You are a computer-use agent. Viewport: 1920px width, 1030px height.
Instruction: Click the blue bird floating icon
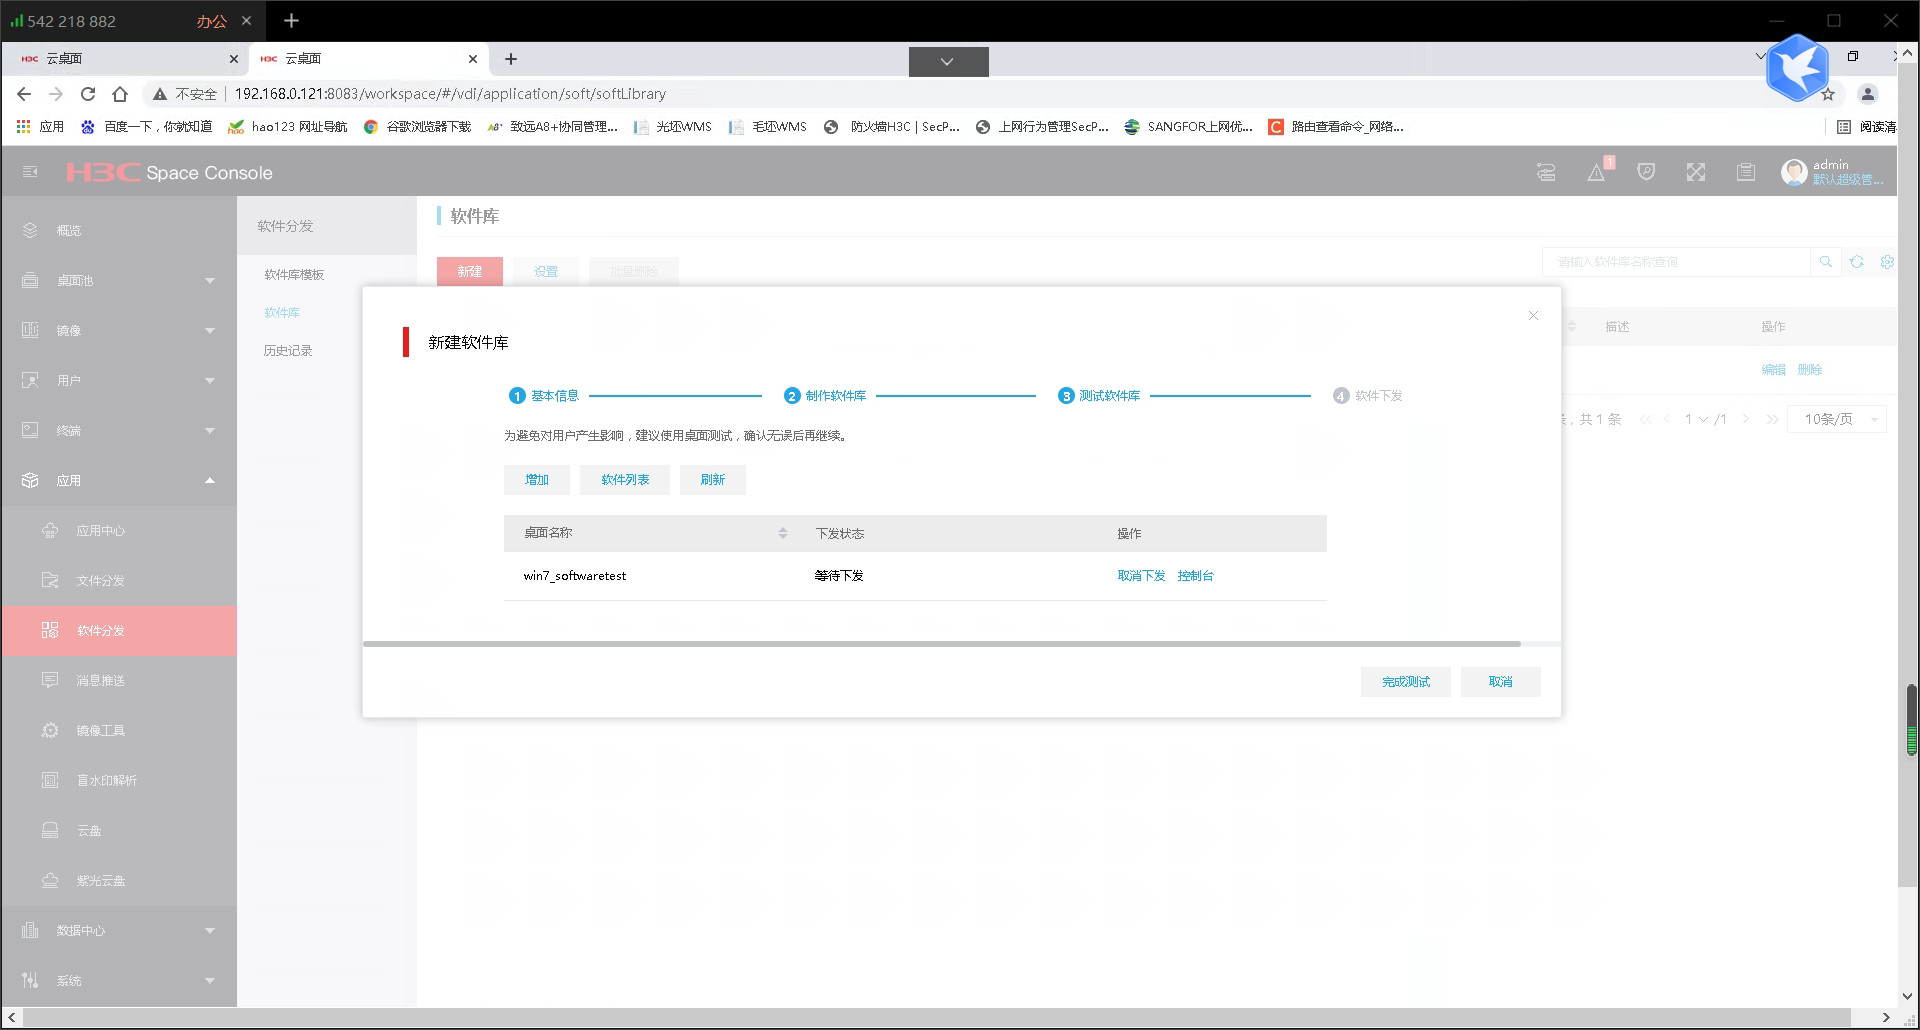click(1797, 68)
